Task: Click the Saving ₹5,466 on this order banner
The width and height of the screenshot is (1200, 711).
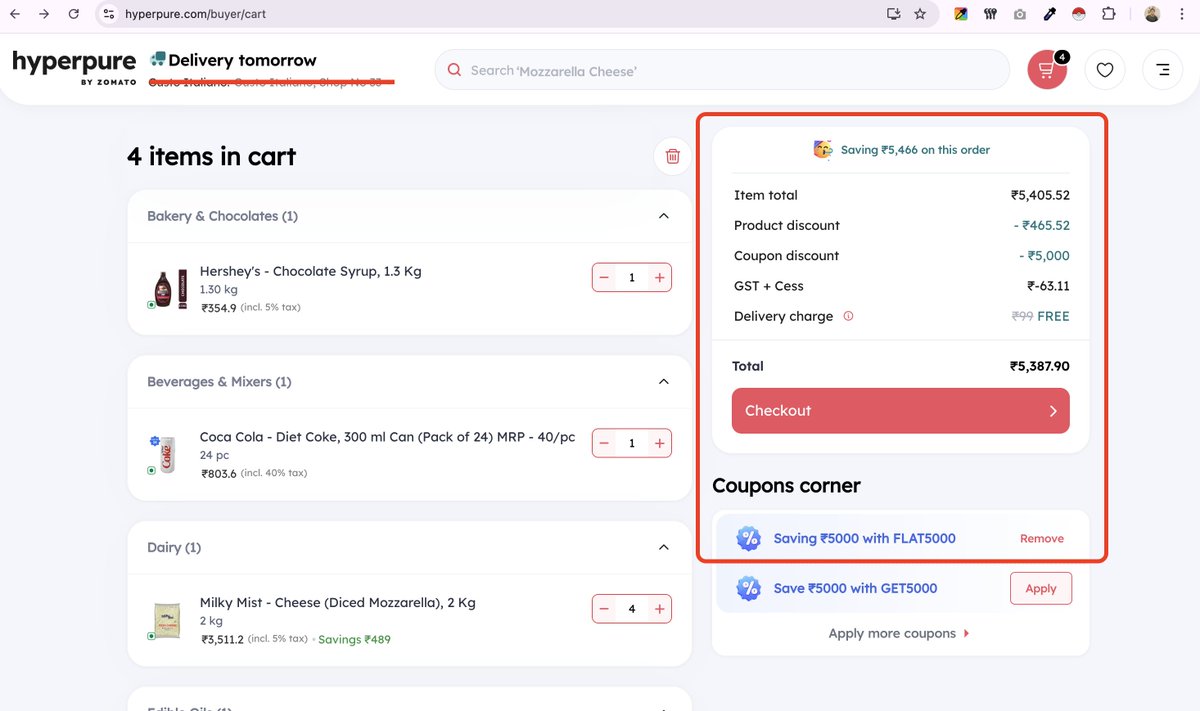Action: tap(901, 150)
